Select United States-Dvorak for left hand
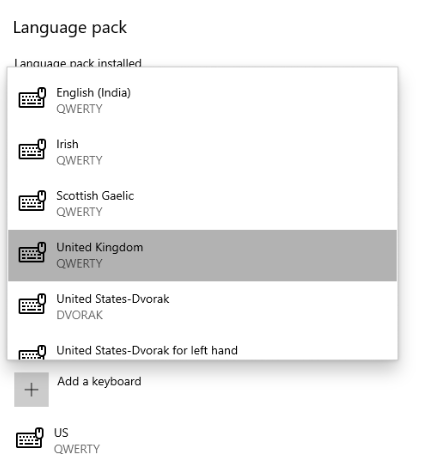The width and height of the screenshot is (428, 467). click(x=202, y=347)
